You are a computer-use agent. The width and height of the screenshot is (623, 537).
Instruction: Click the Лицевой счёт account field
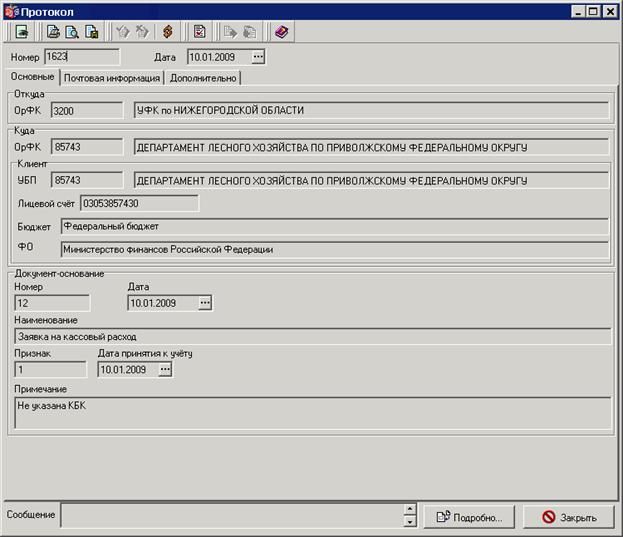[x=139, y=203]
